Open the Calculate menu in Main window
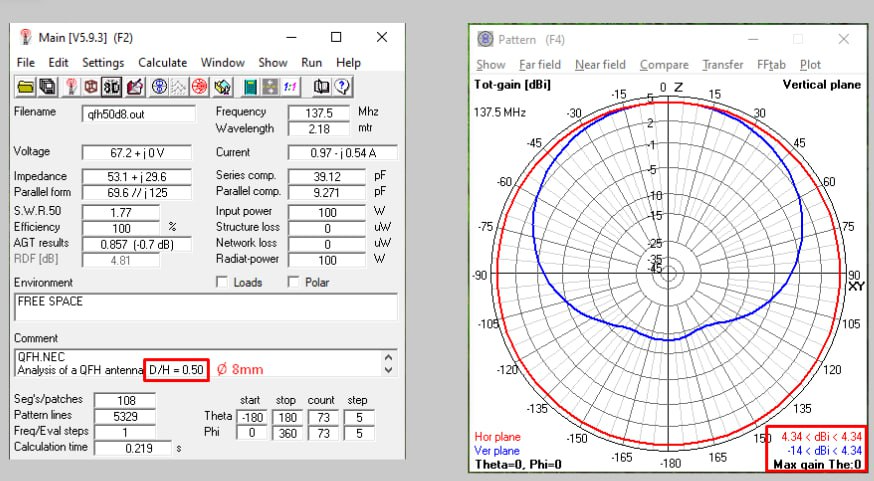Image resolution: width=874 pixels, height=481 pixels. pos(162,62)
